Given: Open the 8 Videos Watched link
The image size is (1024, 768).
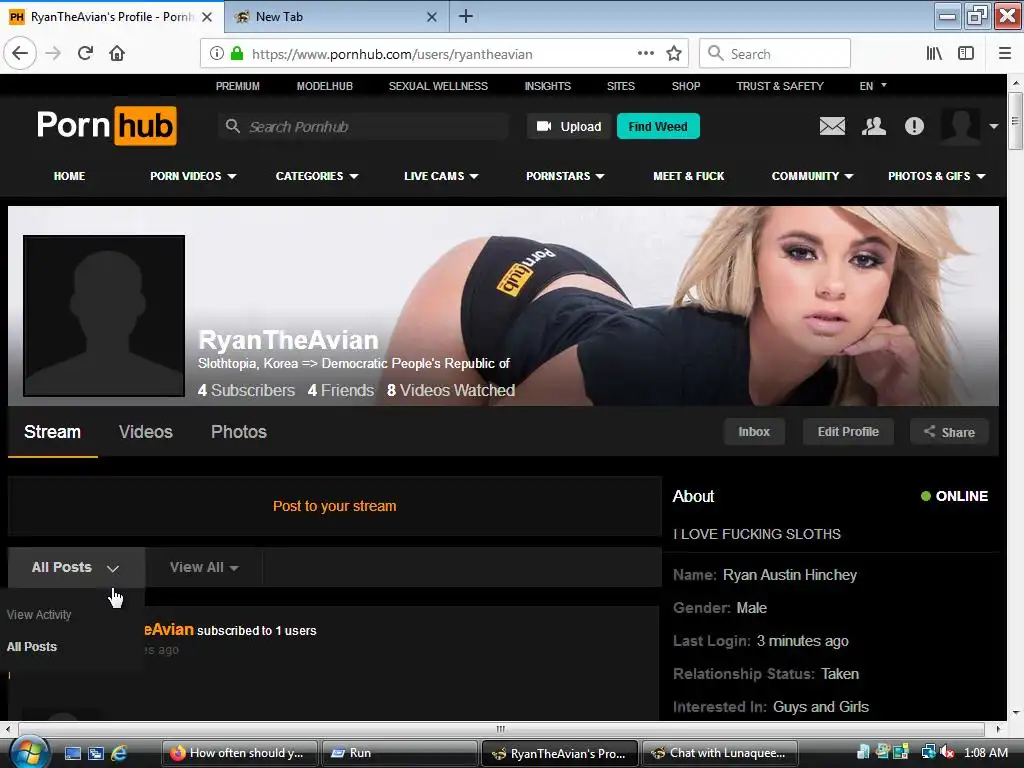Looking at the screenshot, I should point(451,391).
